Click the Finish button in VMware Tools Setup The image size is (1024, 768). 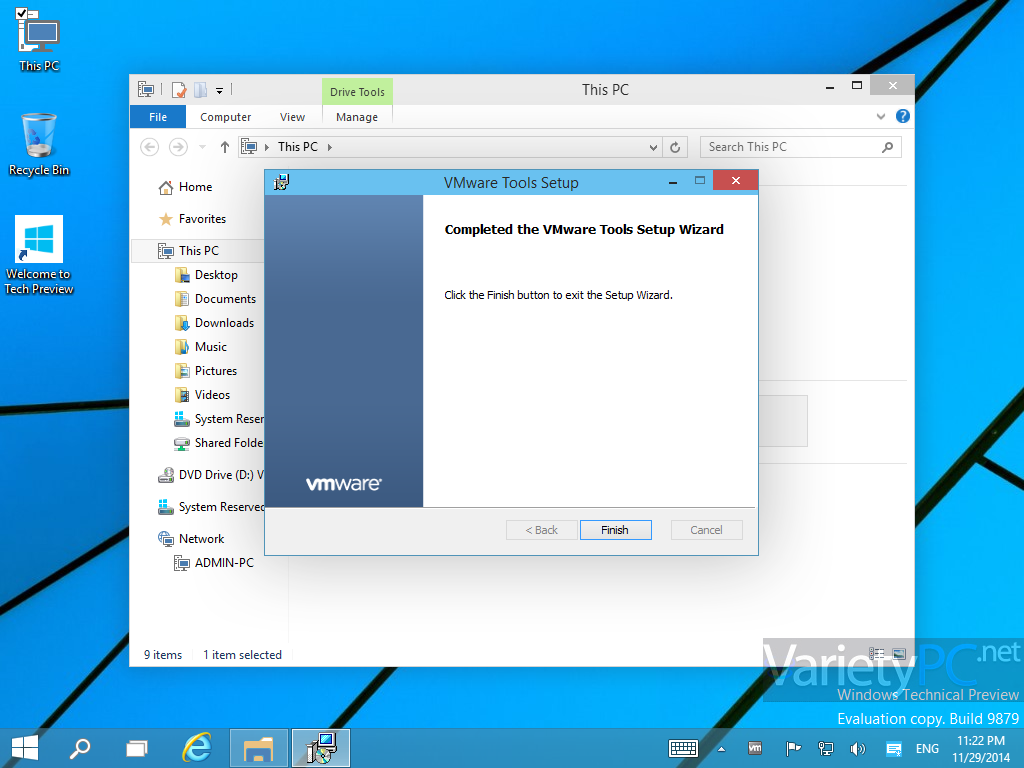615,530
